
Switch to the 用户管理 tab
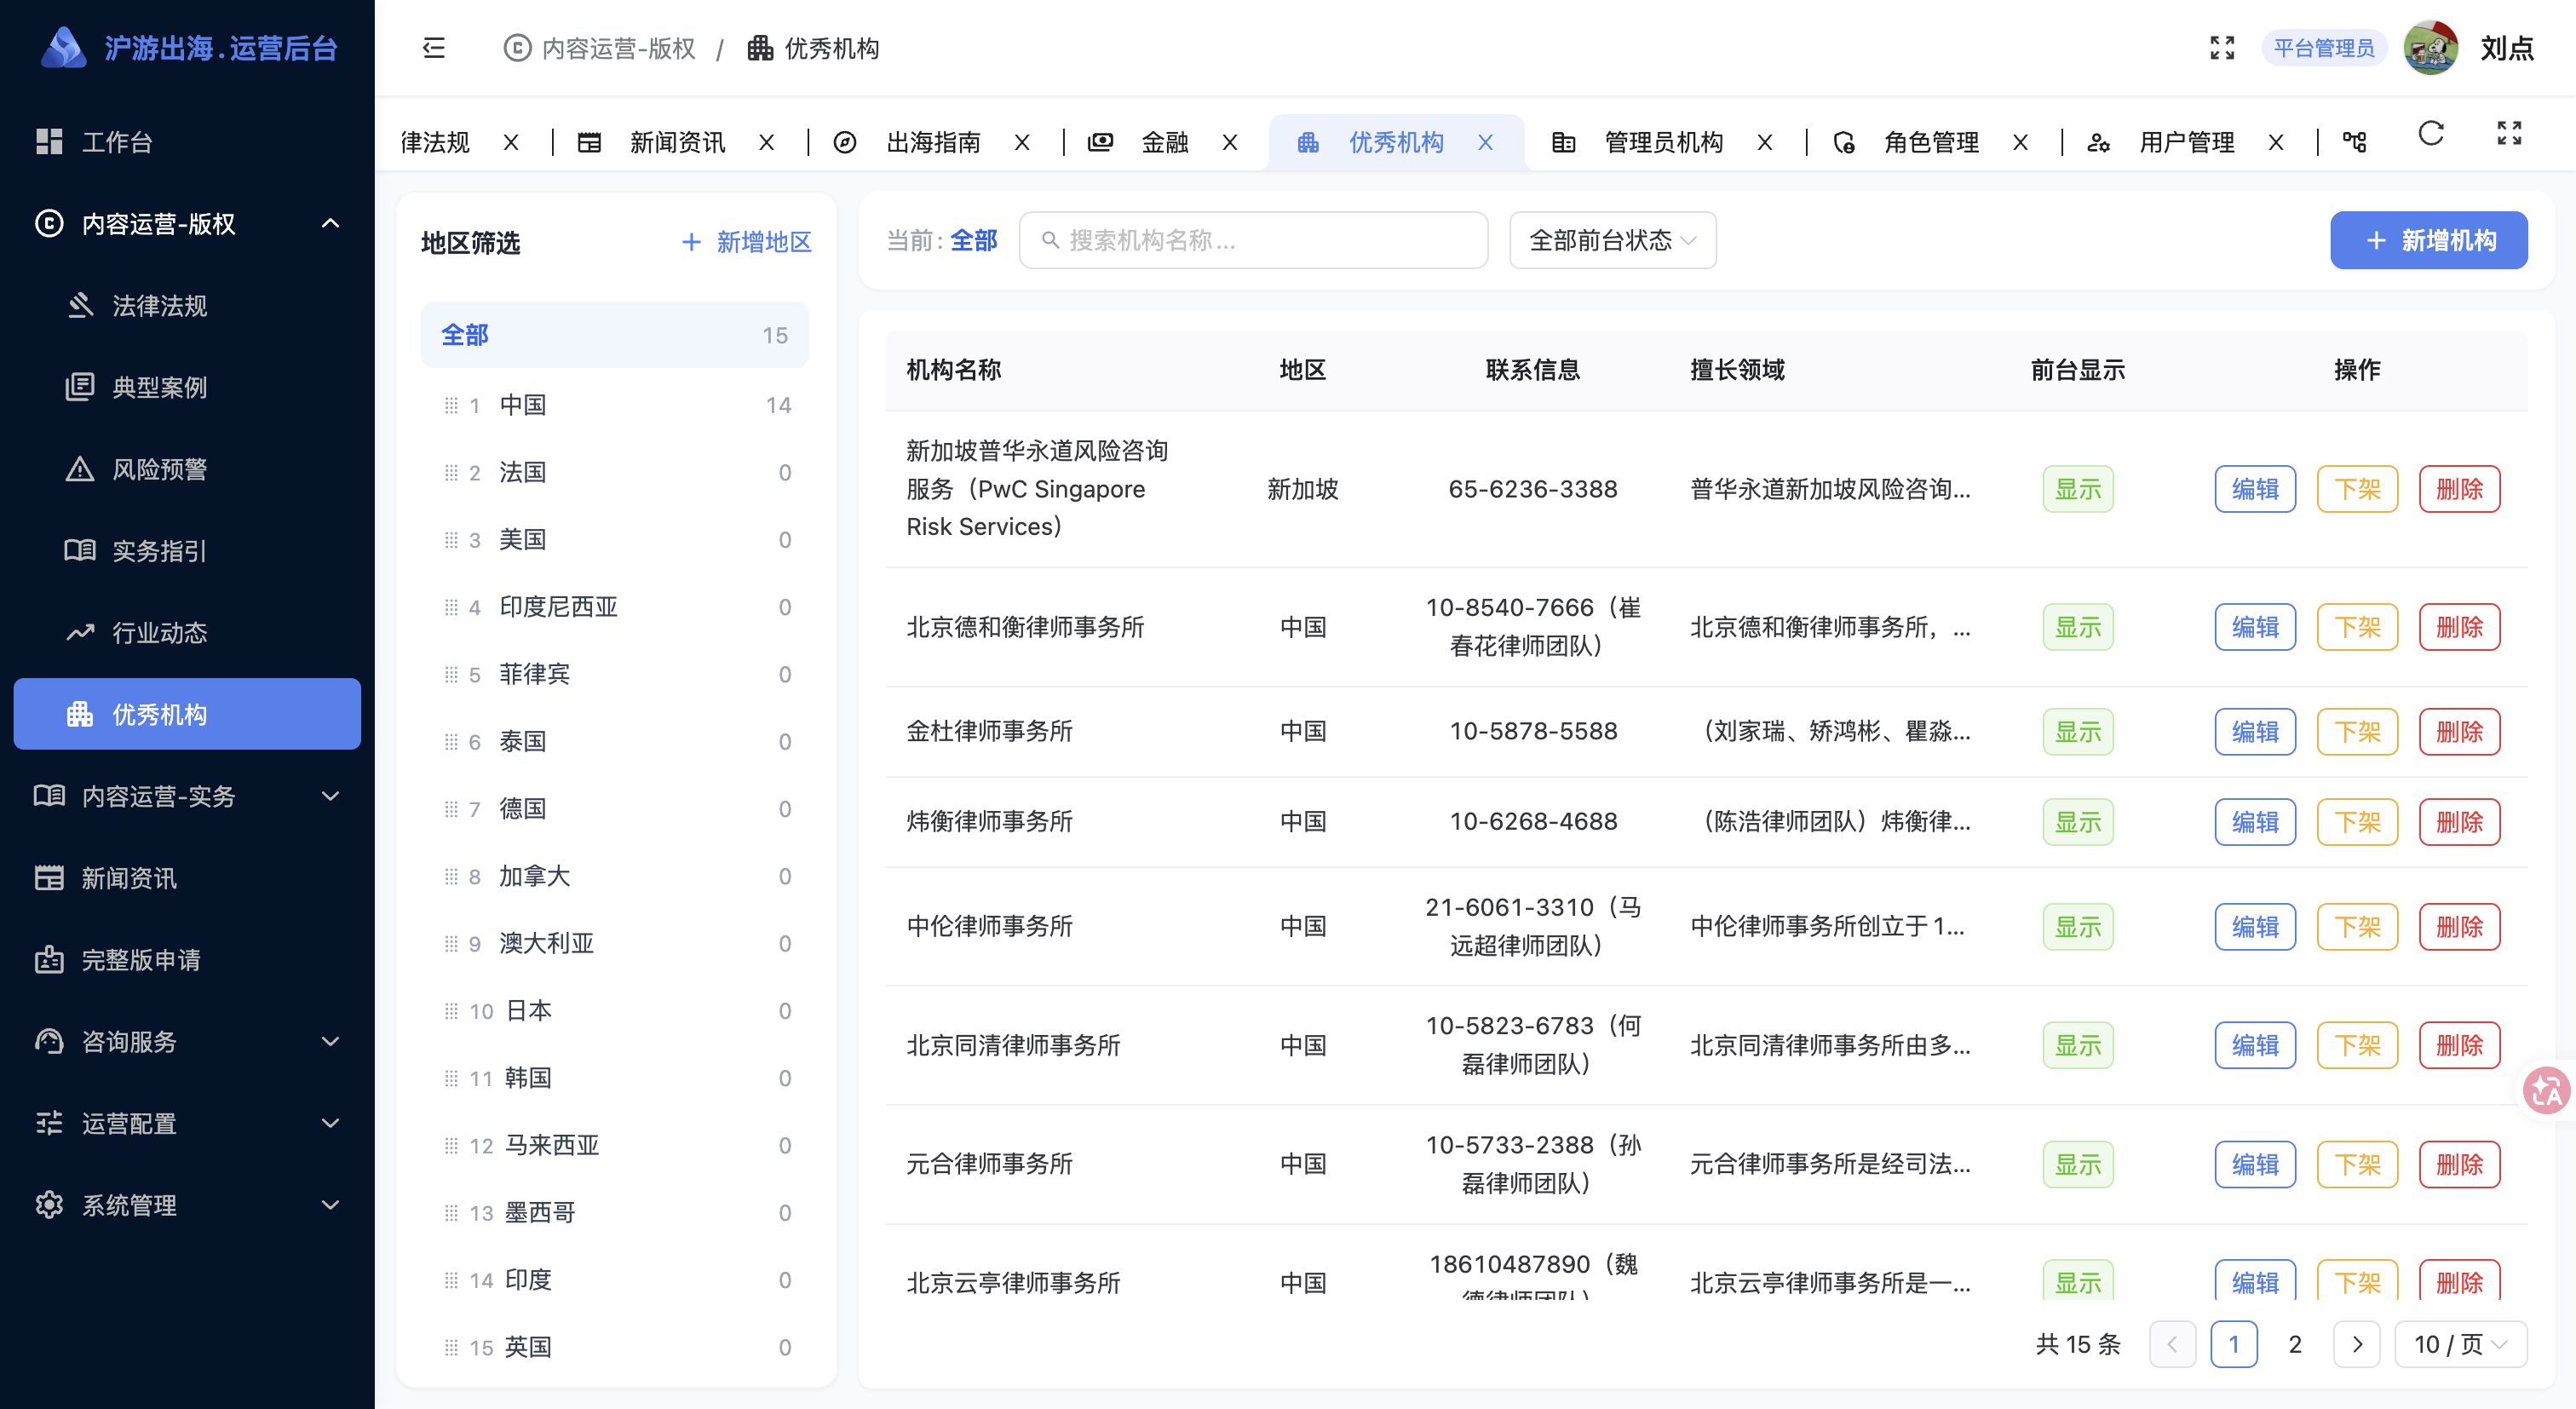(x=2187, y=143)
